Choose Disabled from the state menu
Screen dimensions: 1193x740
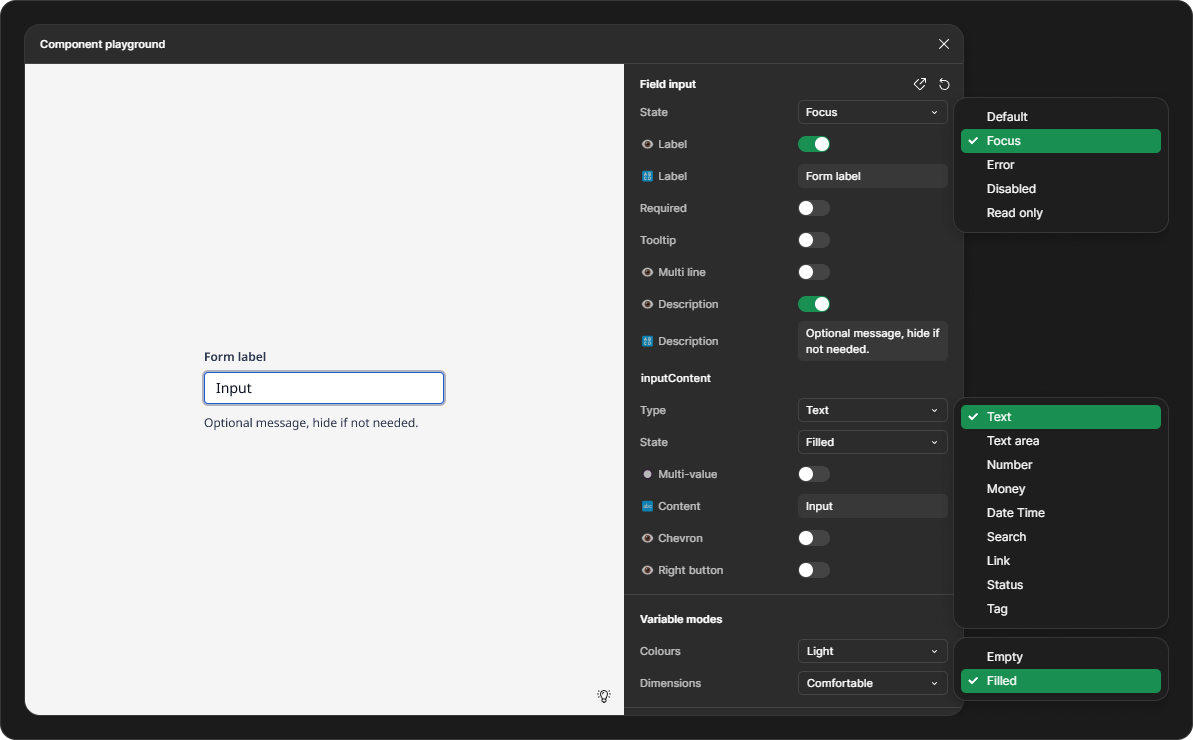coord(1061,189)
